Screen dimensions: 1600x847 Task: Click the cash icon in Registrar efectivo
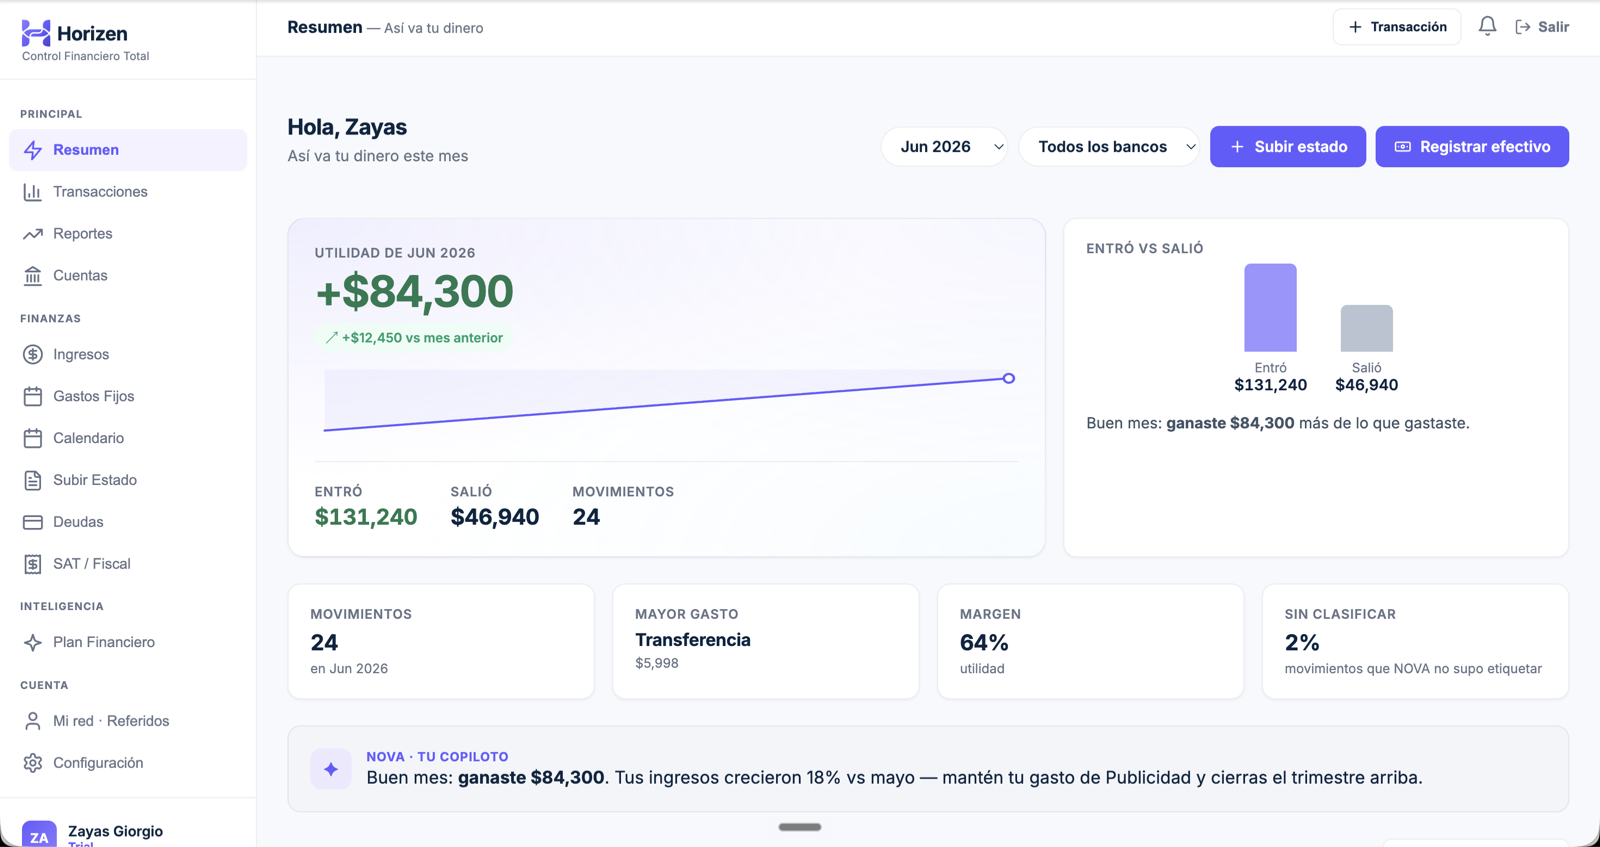coord(1403,147)
